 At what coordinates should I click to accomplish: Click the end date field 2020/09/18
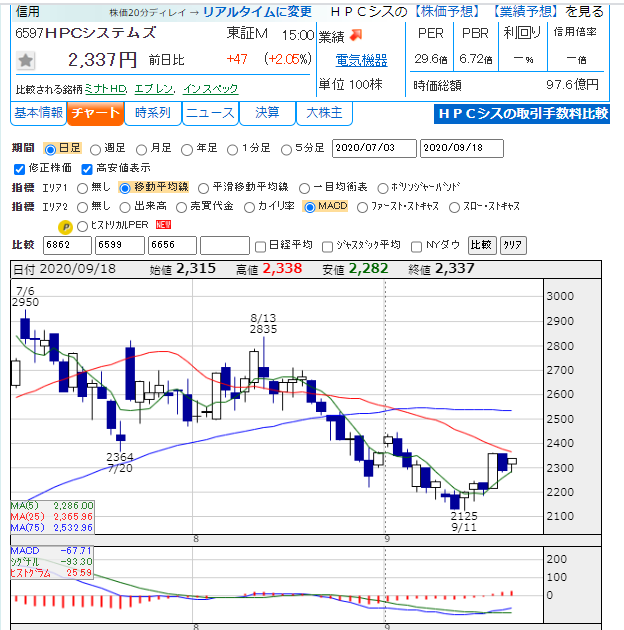coord(461,149)
